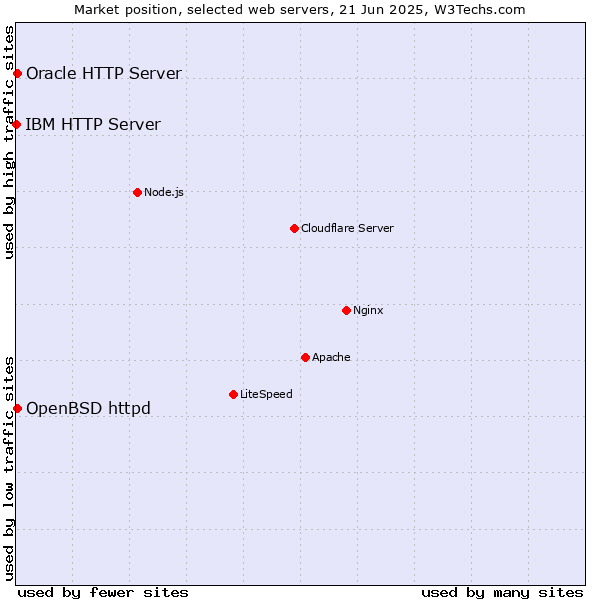Click the Nginx red marker
Screen dimensions: 600x600
tap(346, 310)
